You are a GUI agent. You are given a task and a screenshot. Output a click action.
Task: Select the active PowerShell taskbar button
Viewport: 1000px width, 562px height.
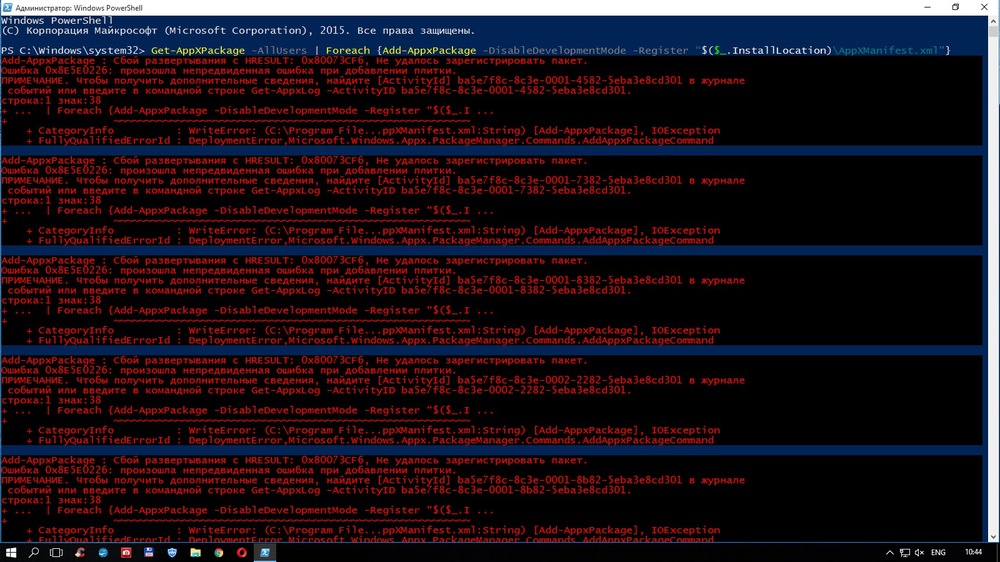[x=265, y=552]
